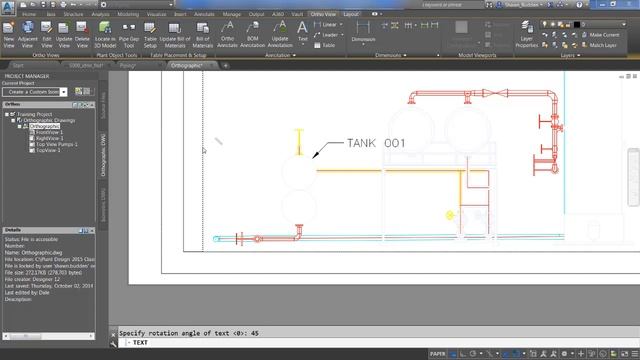Click the Adjust Space dimension icon
The image size is (640, 360).
coord(395,25)
